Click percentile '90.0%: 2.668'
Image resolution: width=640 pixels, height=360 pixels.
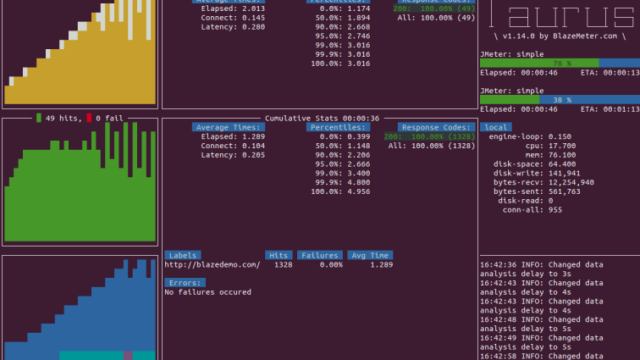(343, 27)
